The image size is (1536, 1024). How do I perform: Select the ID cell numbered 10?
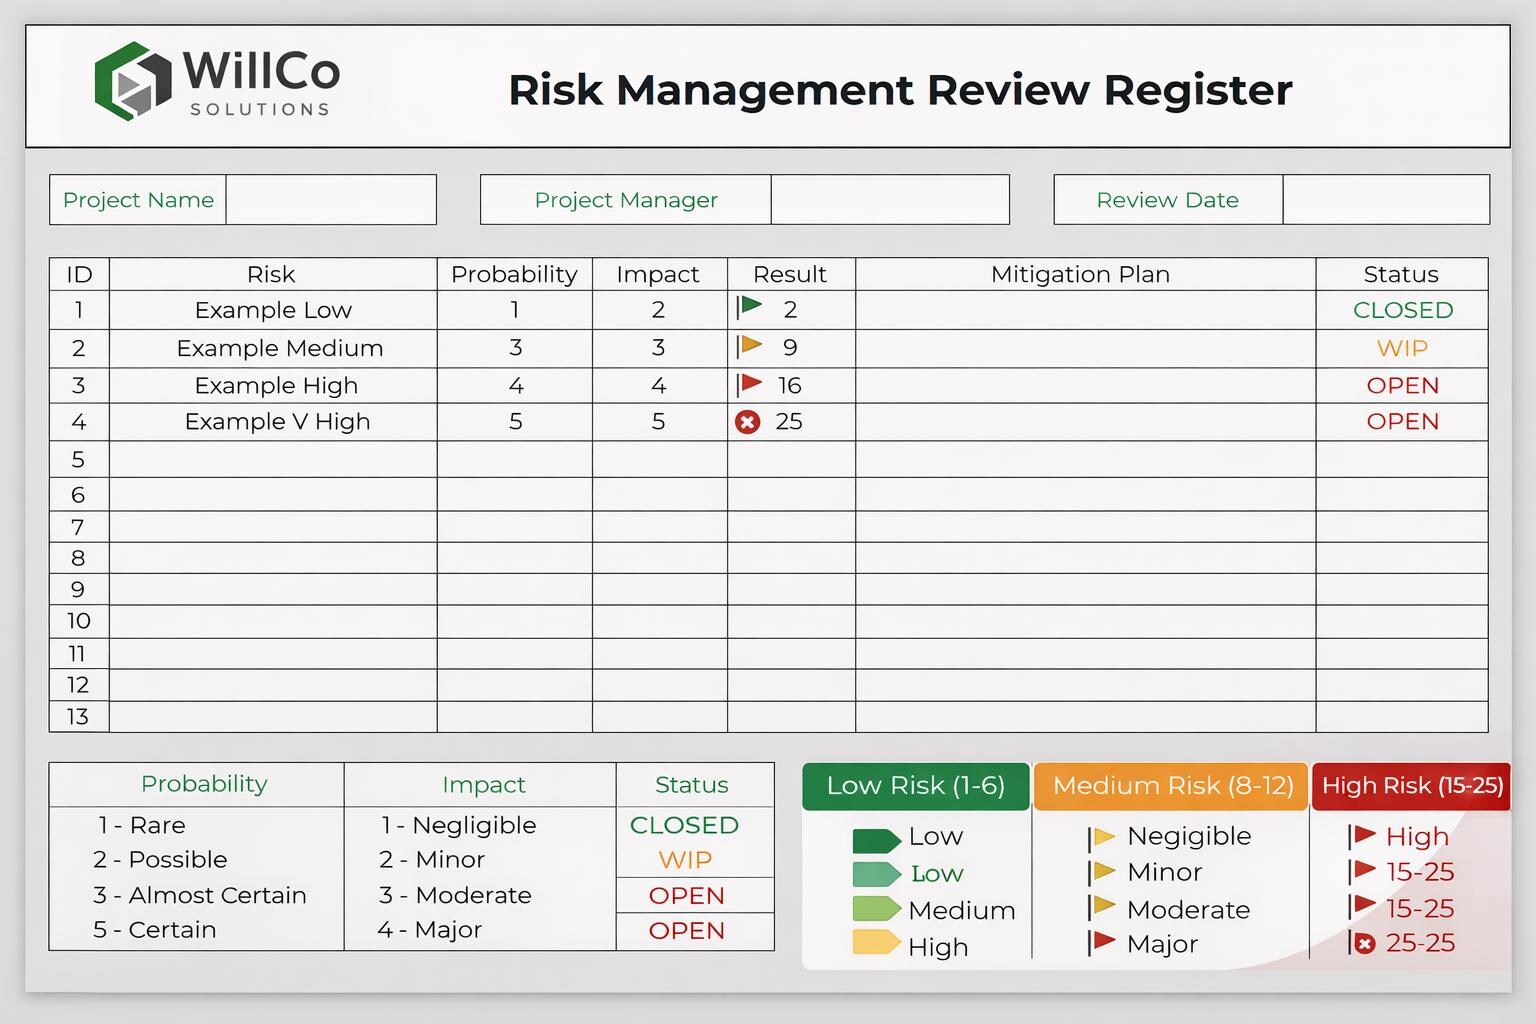pos(79,621)
